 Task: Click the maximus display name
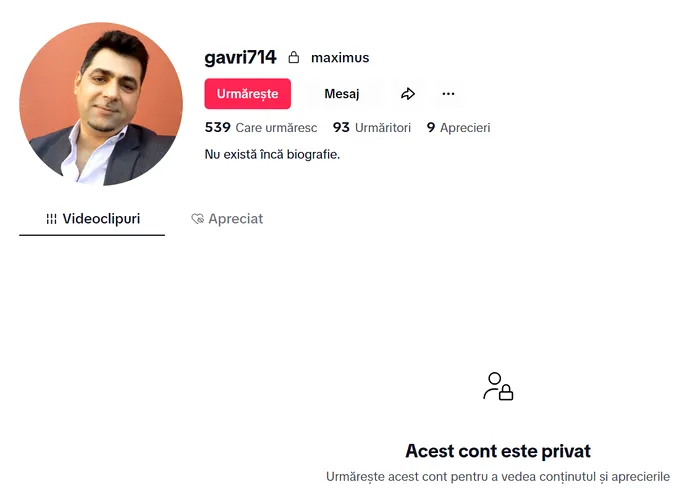(x=340, y=58)
